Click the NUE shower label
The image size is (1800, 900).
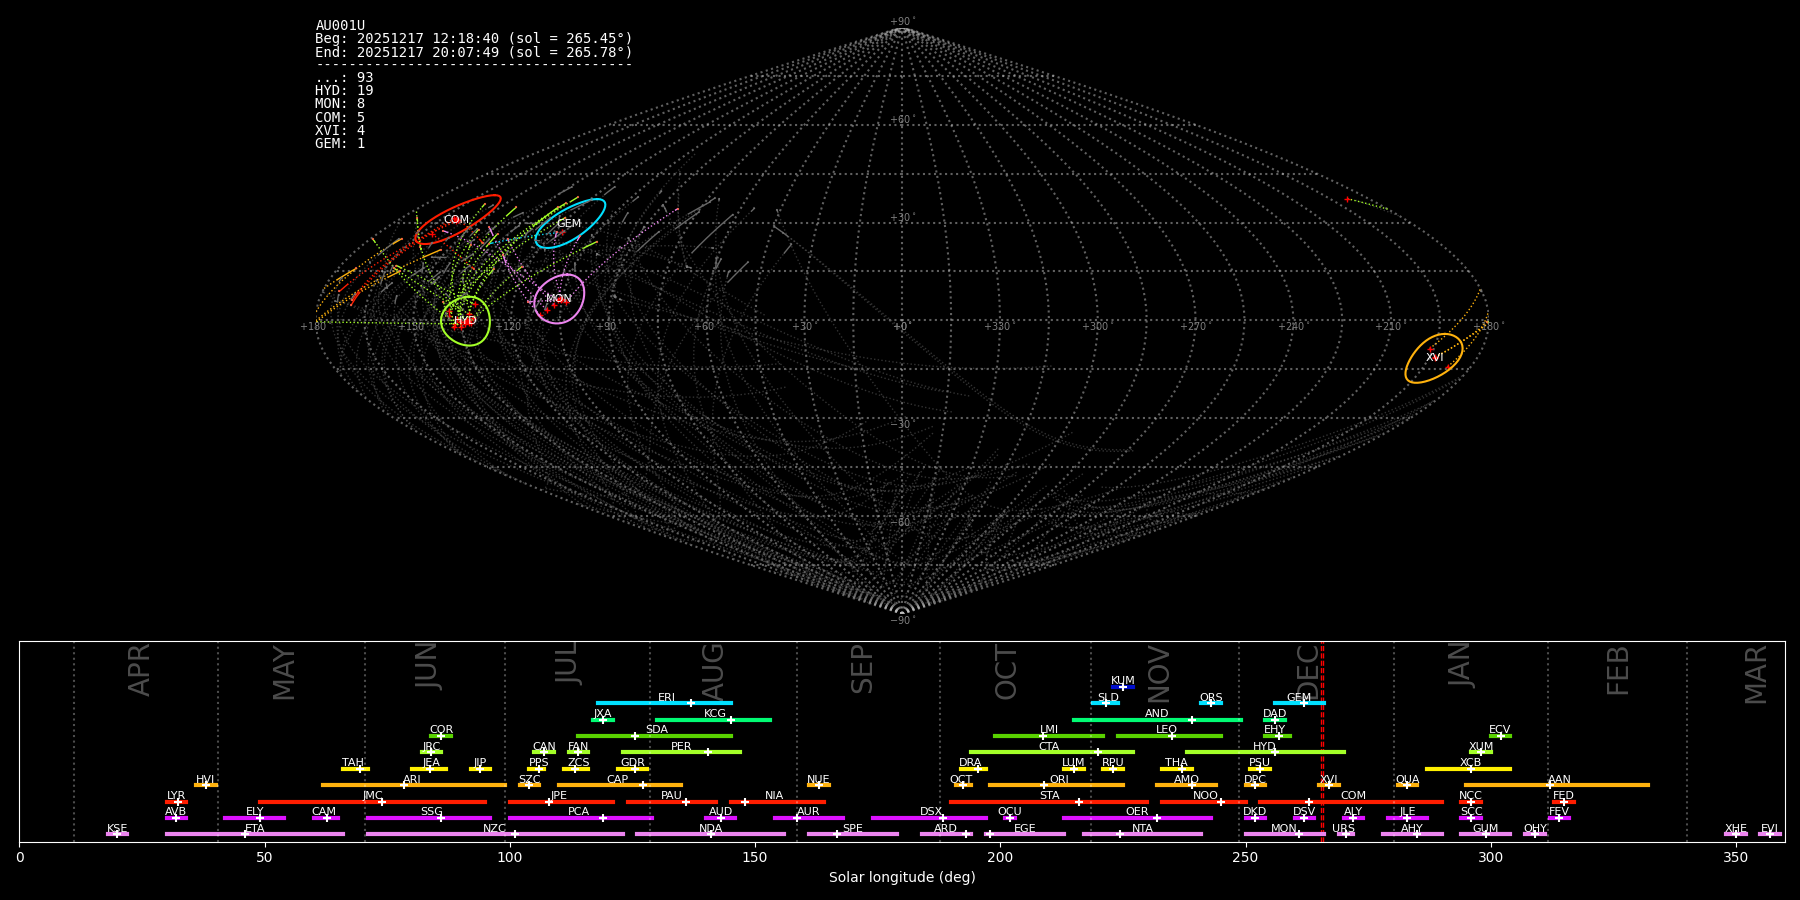pos(818,779)
